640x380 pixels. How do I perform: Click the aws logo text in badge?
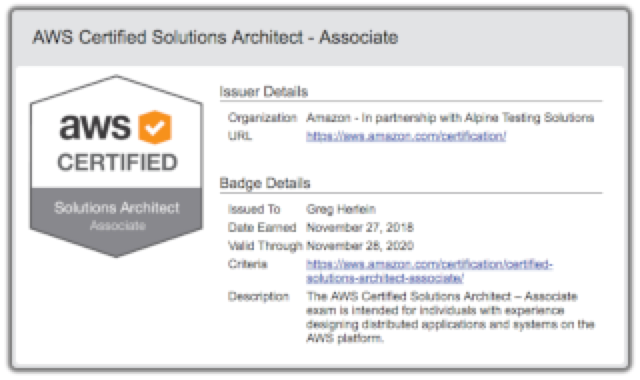tap(95, 127)
